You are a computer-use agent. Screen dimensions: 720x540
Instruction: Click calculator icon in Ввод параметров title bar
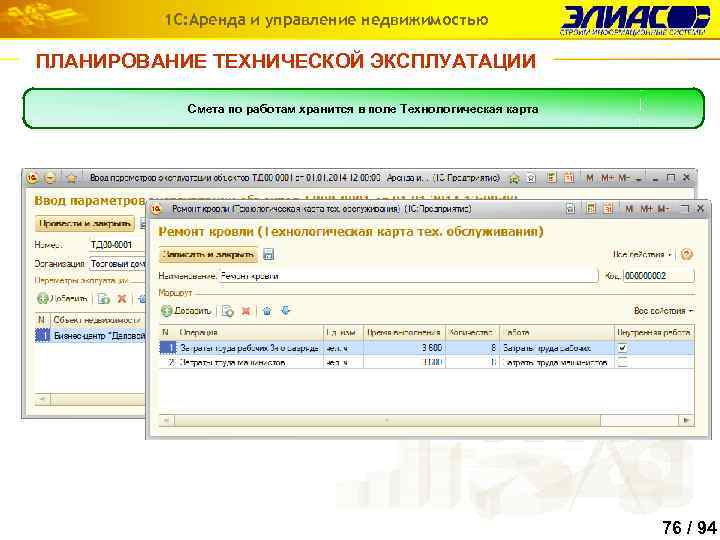552,177
